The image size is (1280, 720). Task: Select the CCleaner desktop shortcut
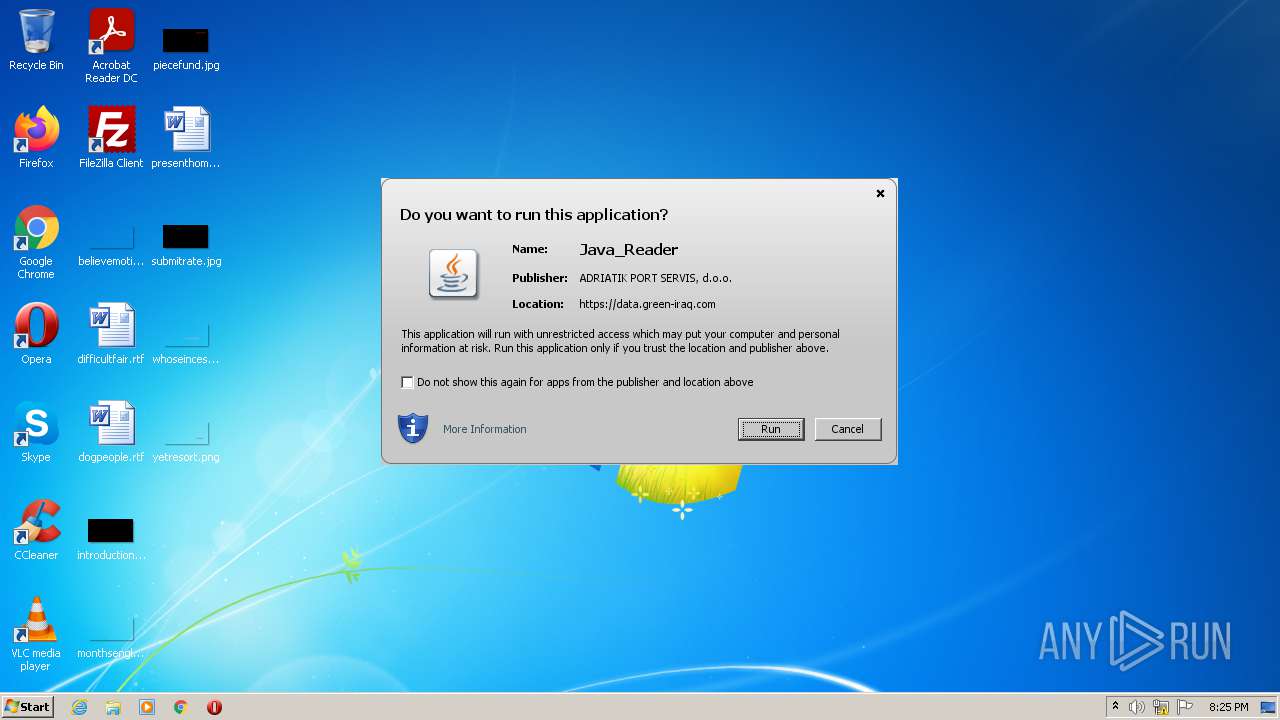click(36, 530)
